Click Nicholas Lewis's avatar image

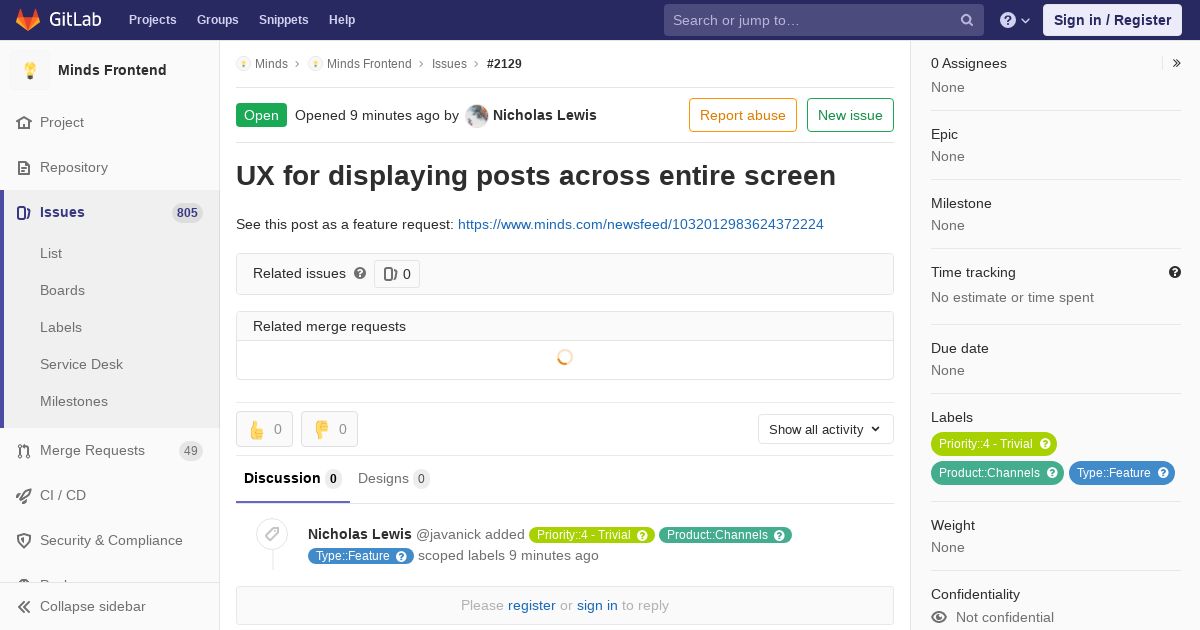(x=477, y=116)
